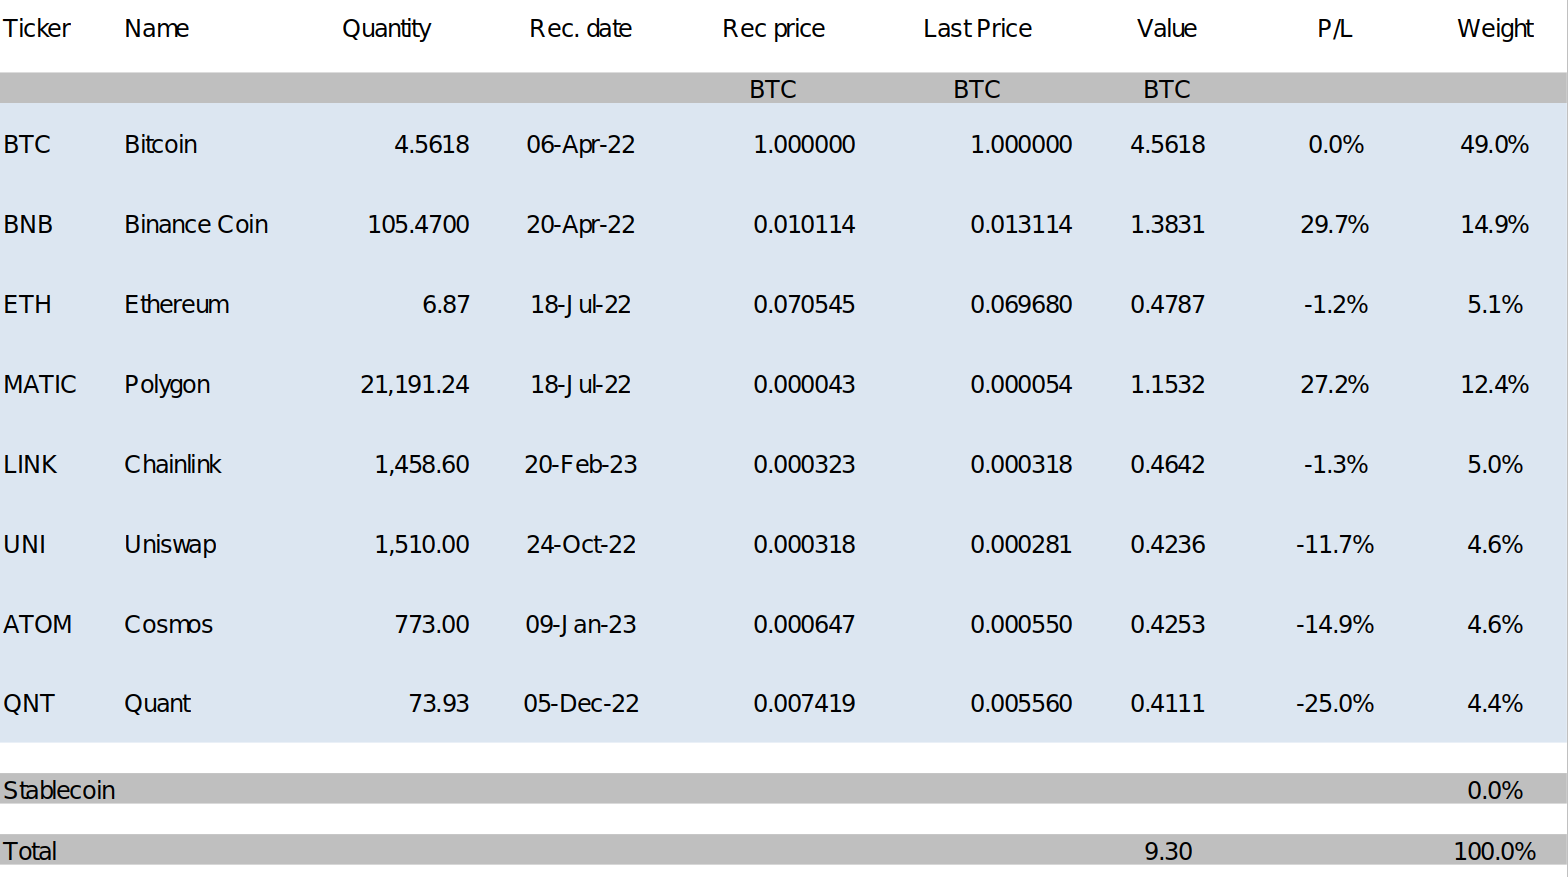Select Quant P/L value -25.0%

pyautogui.click(x=1334, y=703)
